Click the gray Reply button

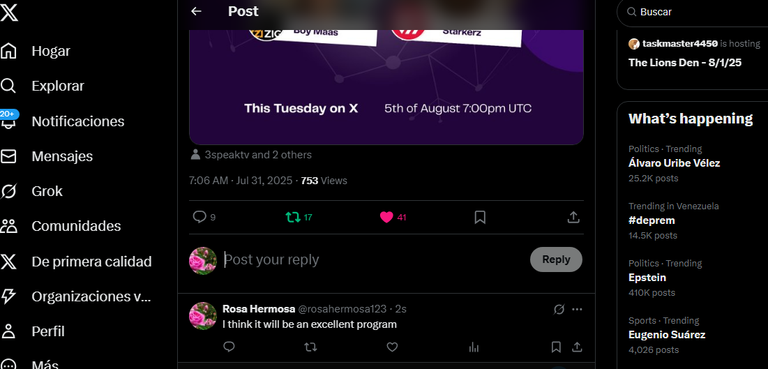[x=556, y=259]
